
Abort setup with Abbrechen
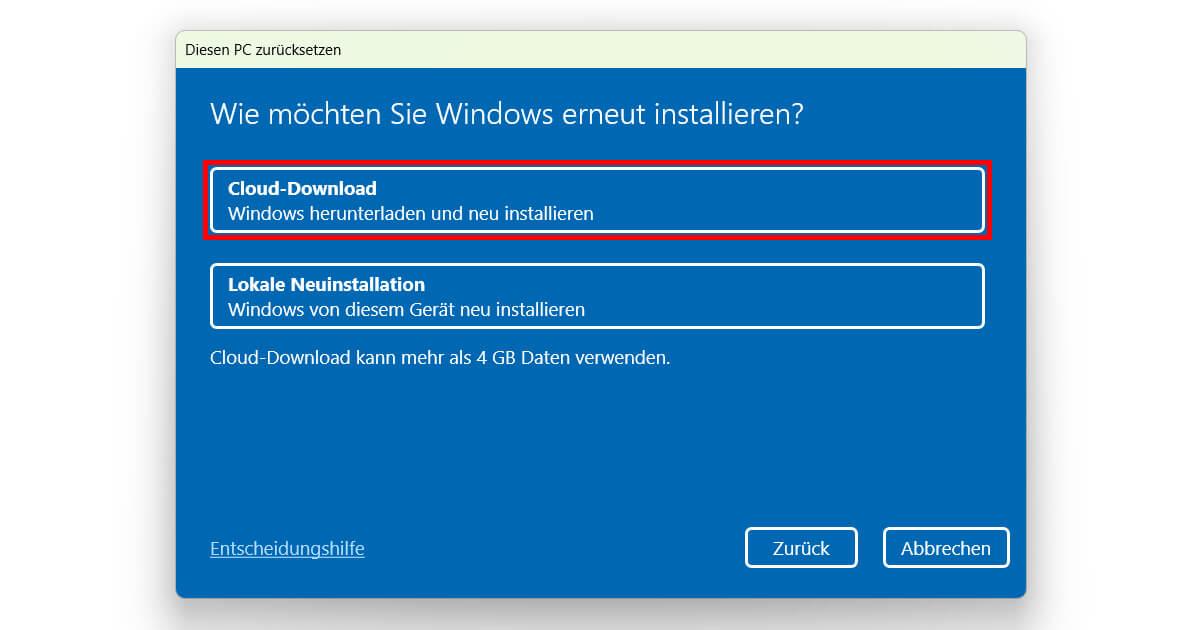pos(945,547)
